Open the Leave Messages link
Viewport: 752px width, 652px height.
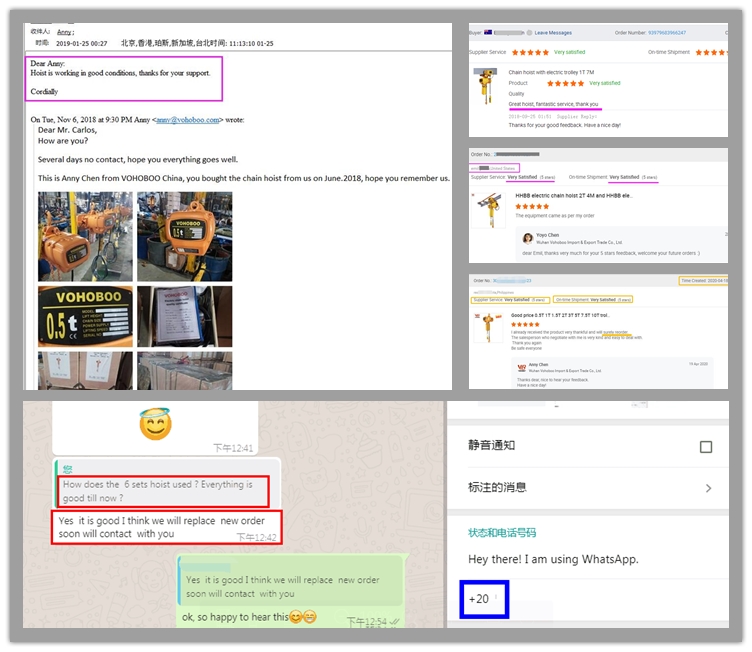tap(553, 33)
